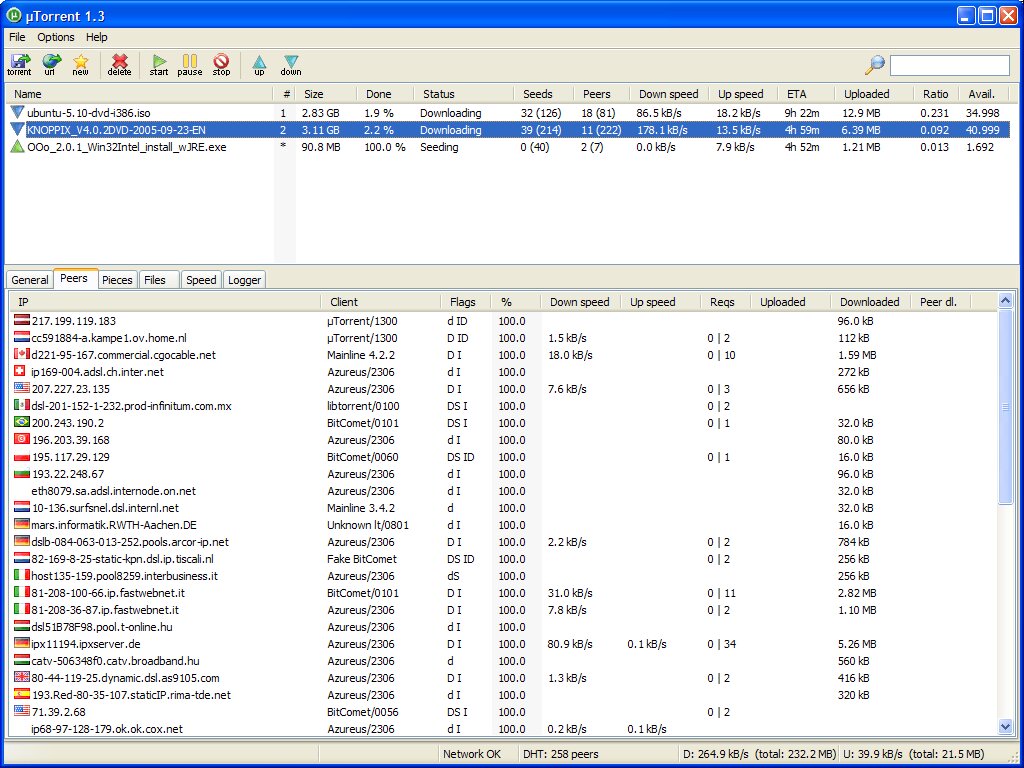Image resolution: width=1024 pixels, height=768 pixels.
Task: Click the seeding icon of OOo_2.0.1 torrent
Action: coord(18,146)
